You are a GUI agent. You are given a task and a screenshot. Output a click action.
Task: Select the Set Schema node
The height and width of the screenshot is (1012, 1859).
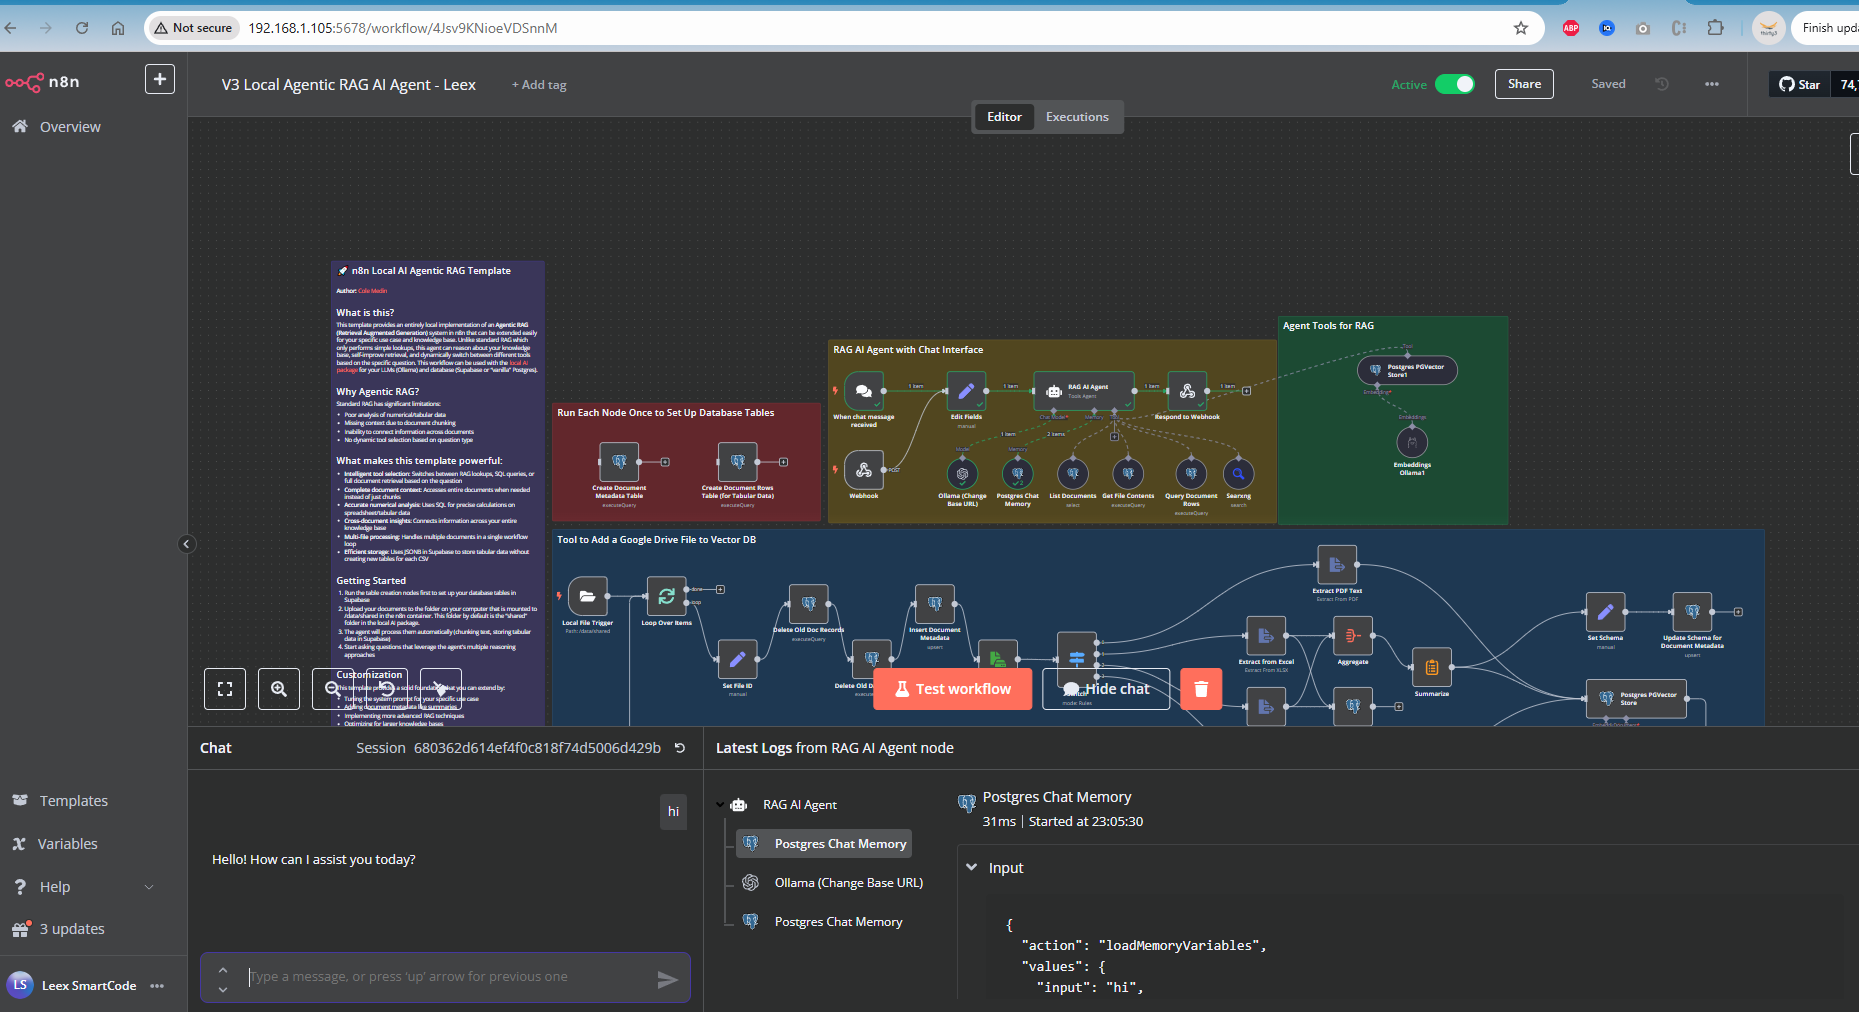(1605, 612)
